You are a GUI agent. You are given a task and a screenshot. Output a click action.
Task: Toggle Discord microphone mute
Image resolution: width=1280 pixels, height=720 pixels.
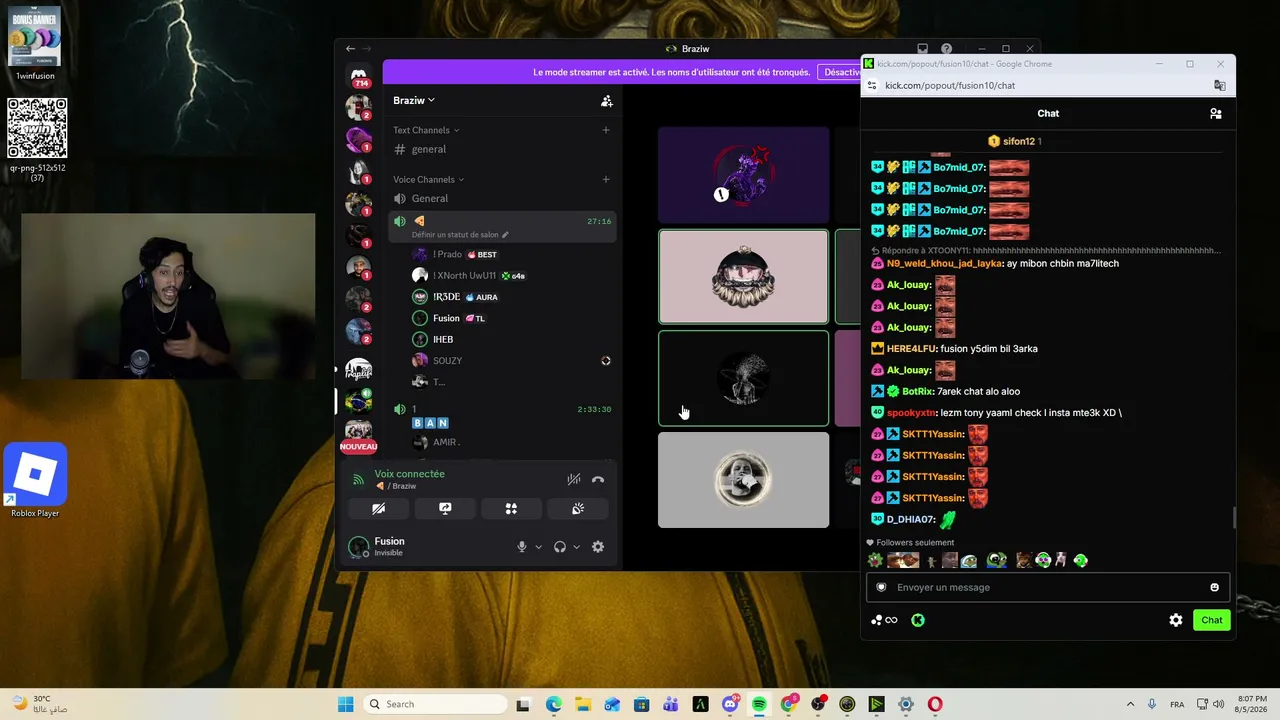click(521, 547)
